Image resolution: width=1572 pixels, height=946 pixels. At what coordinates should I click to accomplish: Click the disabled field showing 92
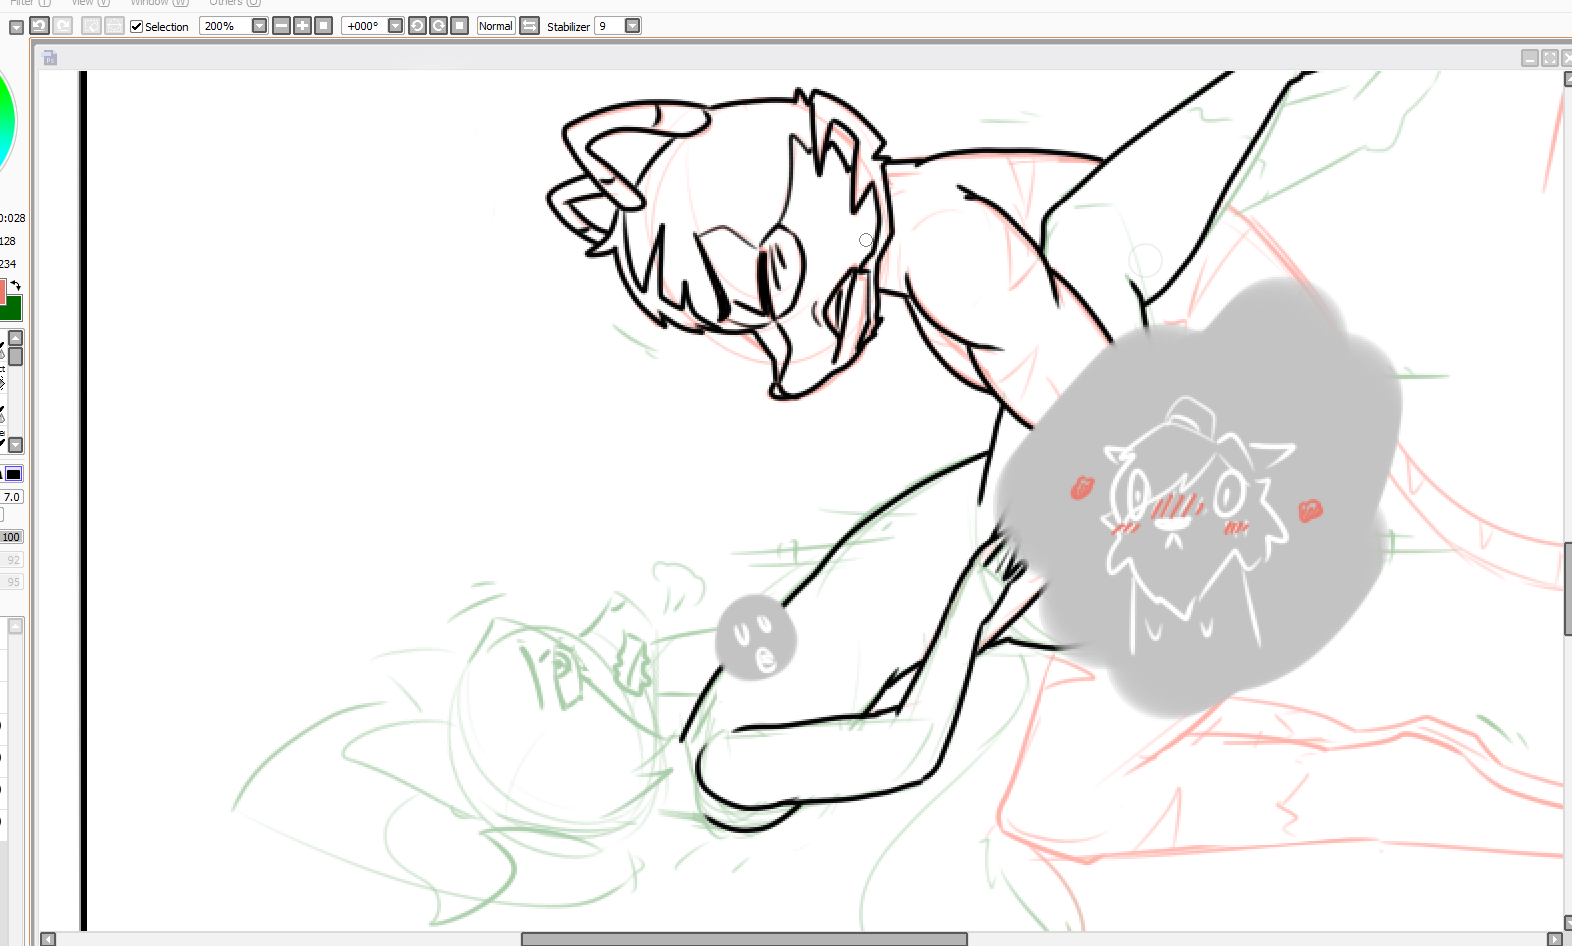(12, 560)
